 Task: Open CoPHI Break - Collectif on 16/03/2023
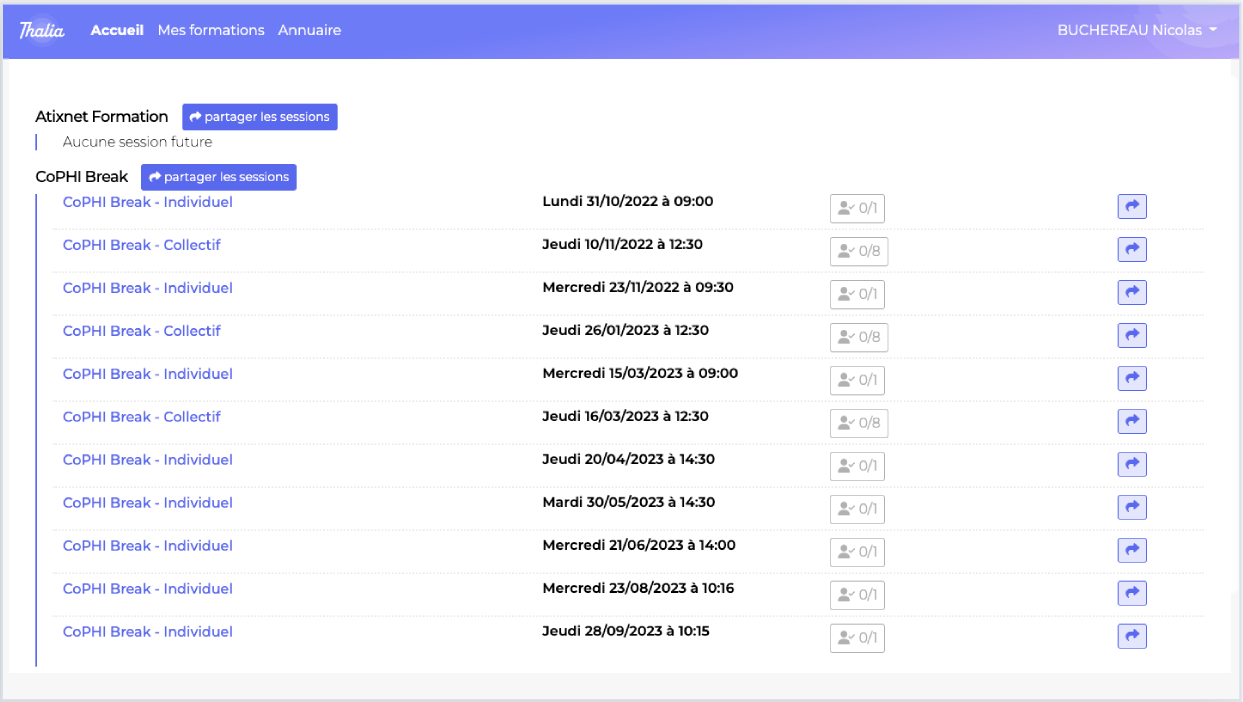click(142, 417)
